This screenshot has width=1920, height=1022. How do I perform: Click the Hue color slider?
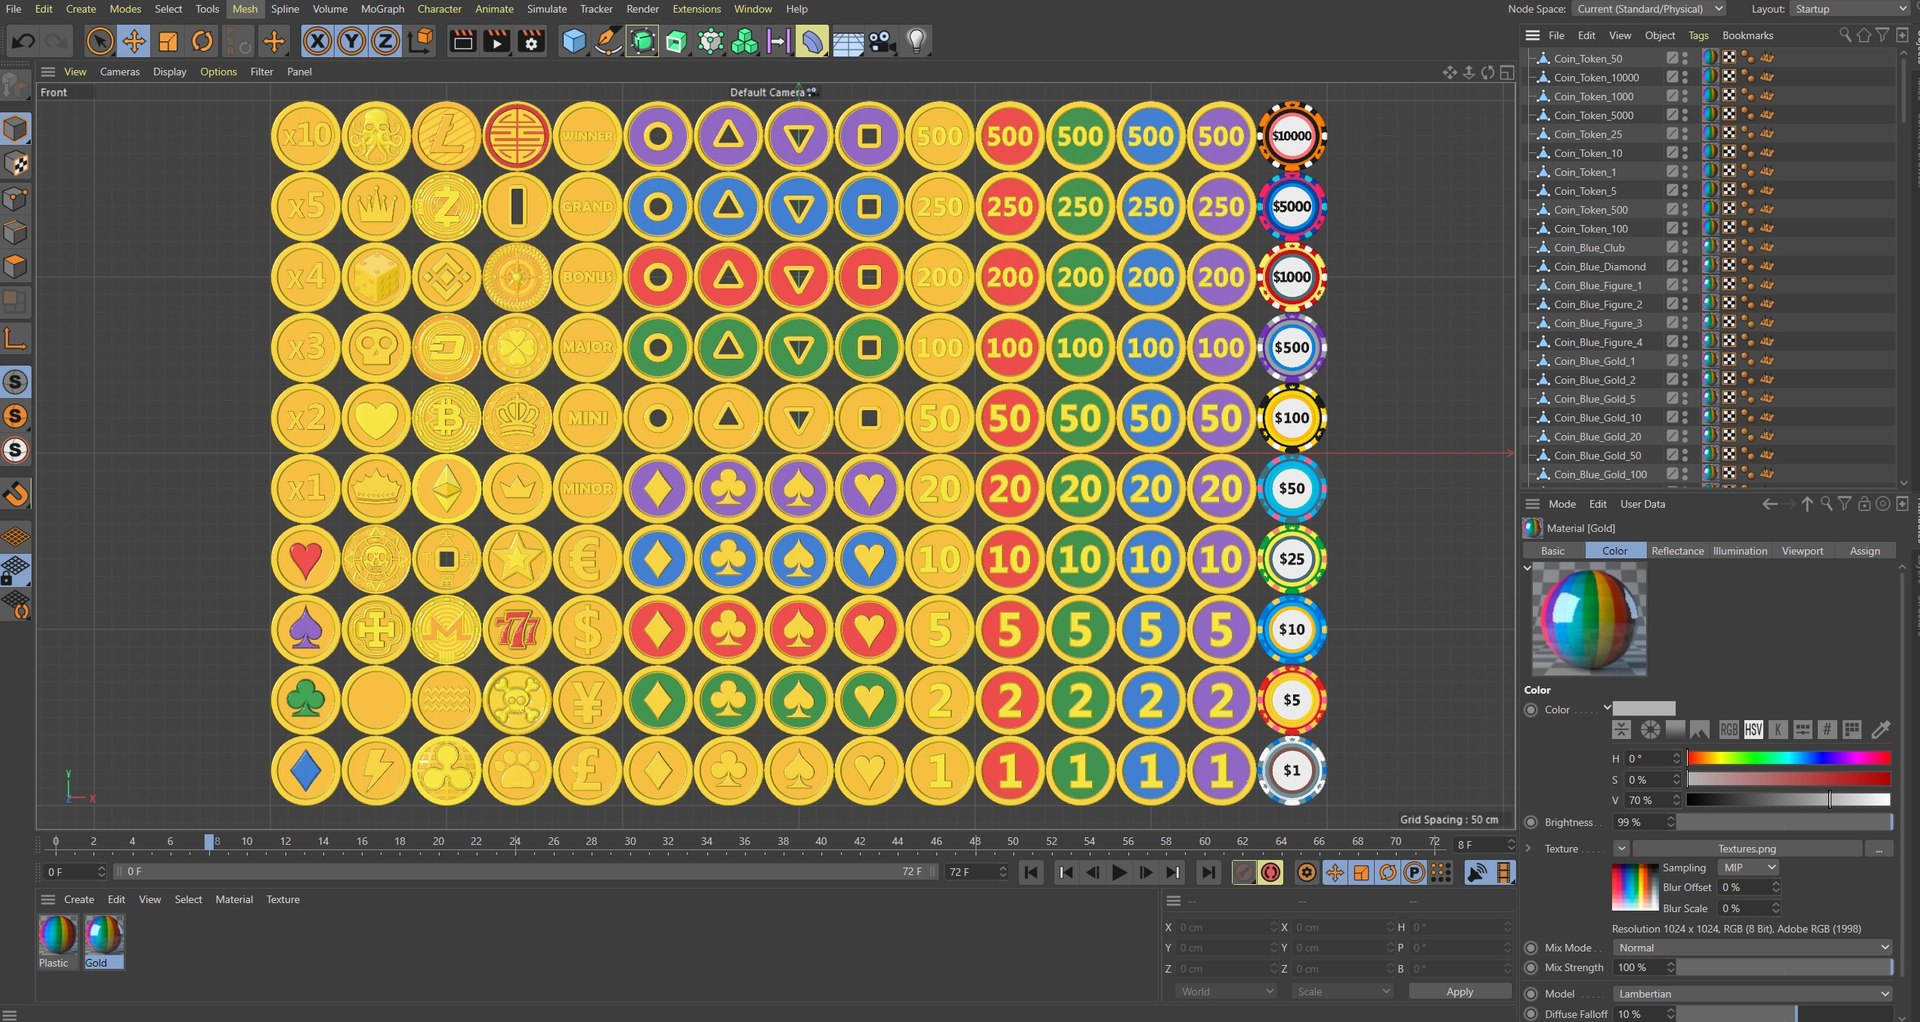coord(1789,759)
